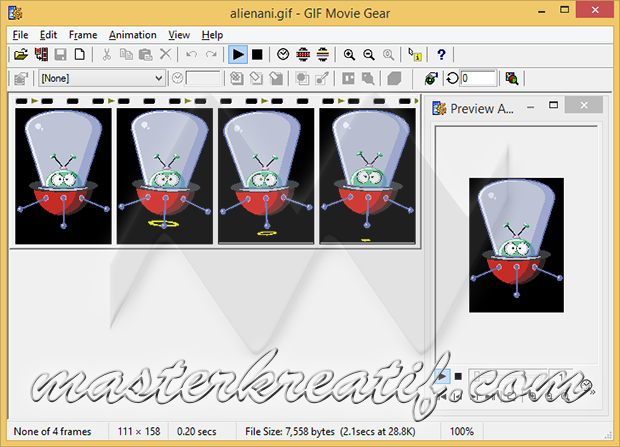Close the Preview Animation window

(584, 105)
